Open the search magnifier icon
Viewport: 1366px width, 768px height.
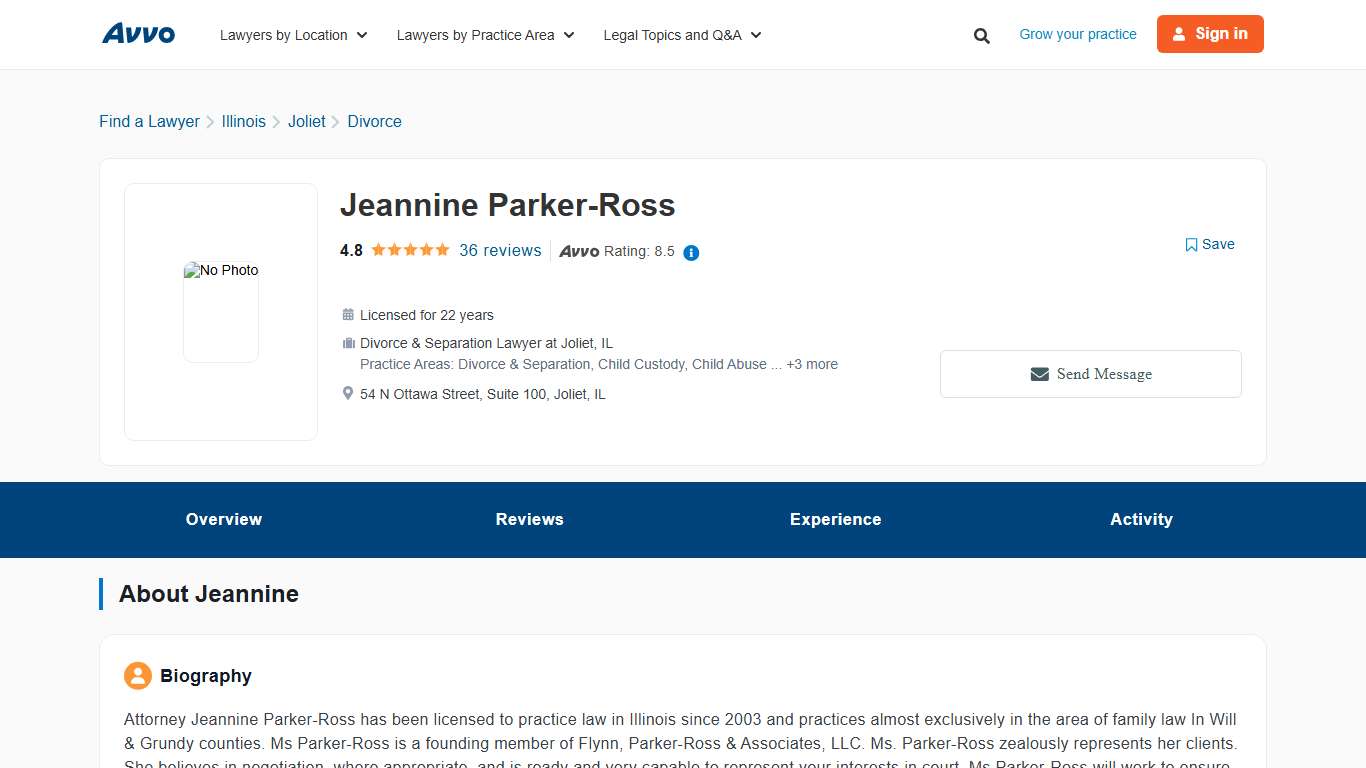tap(981, 34)
